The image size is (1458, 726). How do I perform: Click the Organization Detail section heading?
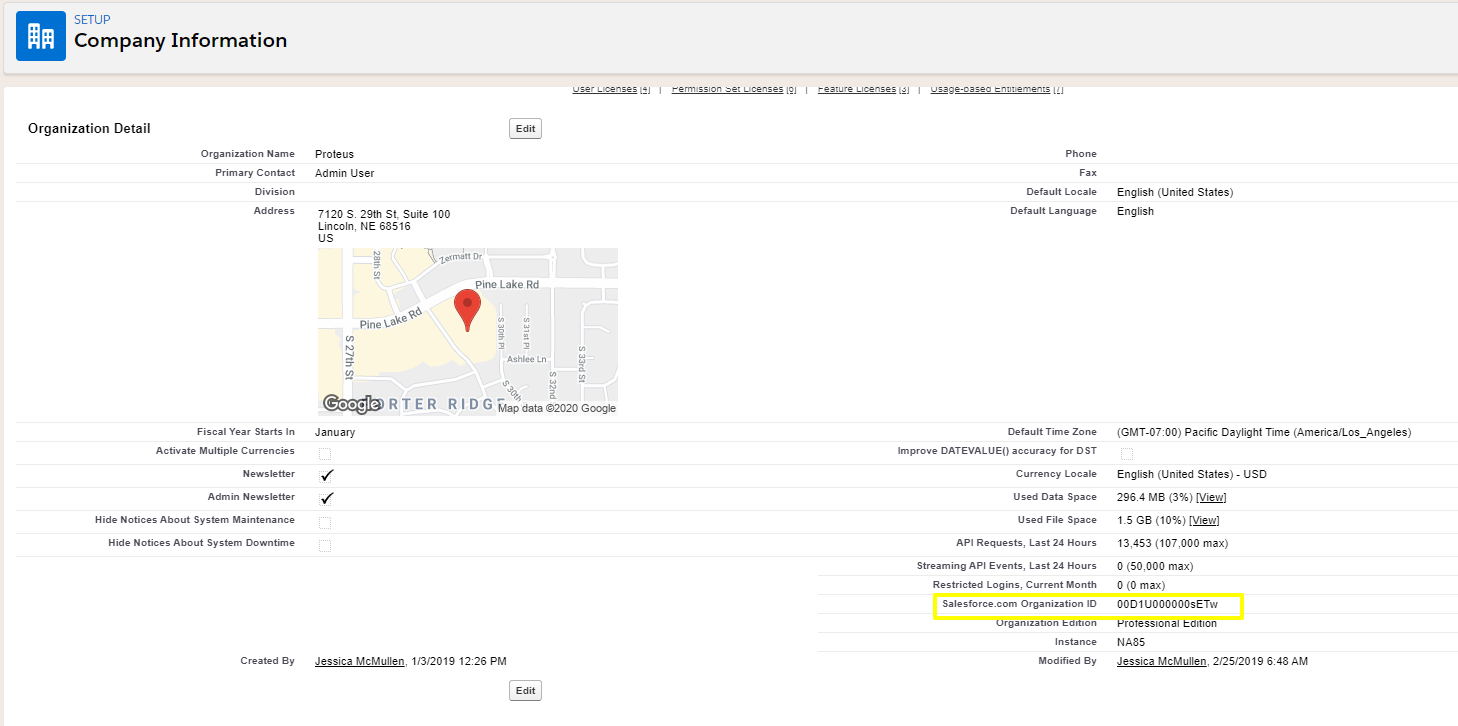point(89,128)
